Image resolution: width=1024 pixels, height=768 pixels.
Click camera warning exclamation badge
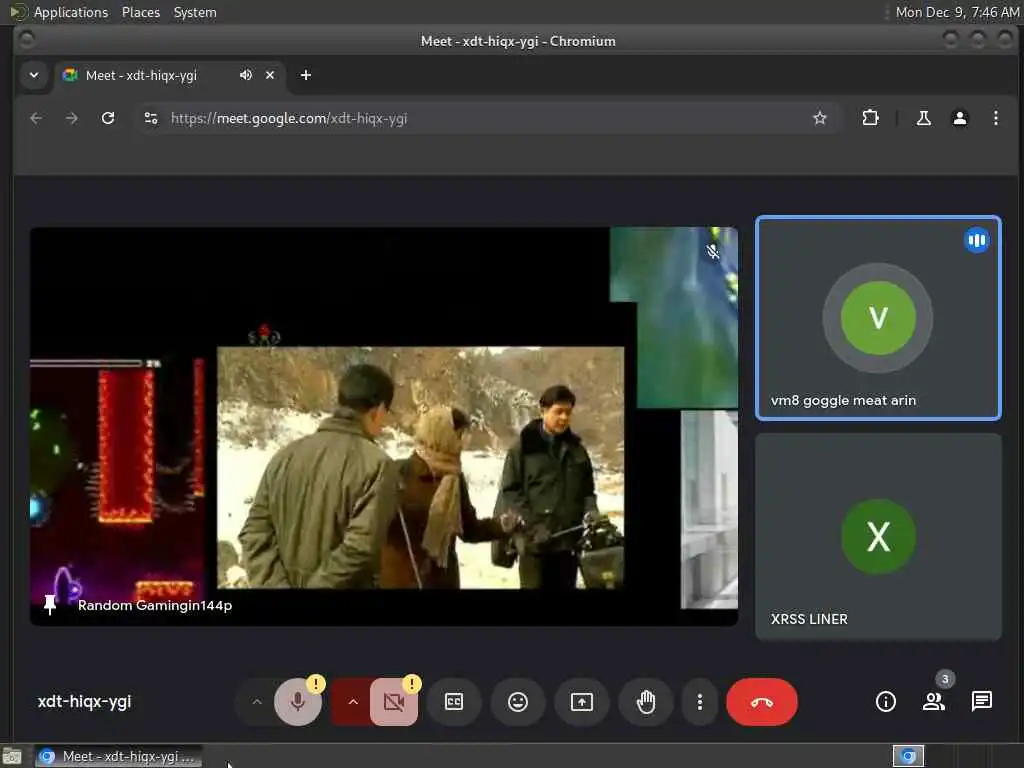point(412,684)
